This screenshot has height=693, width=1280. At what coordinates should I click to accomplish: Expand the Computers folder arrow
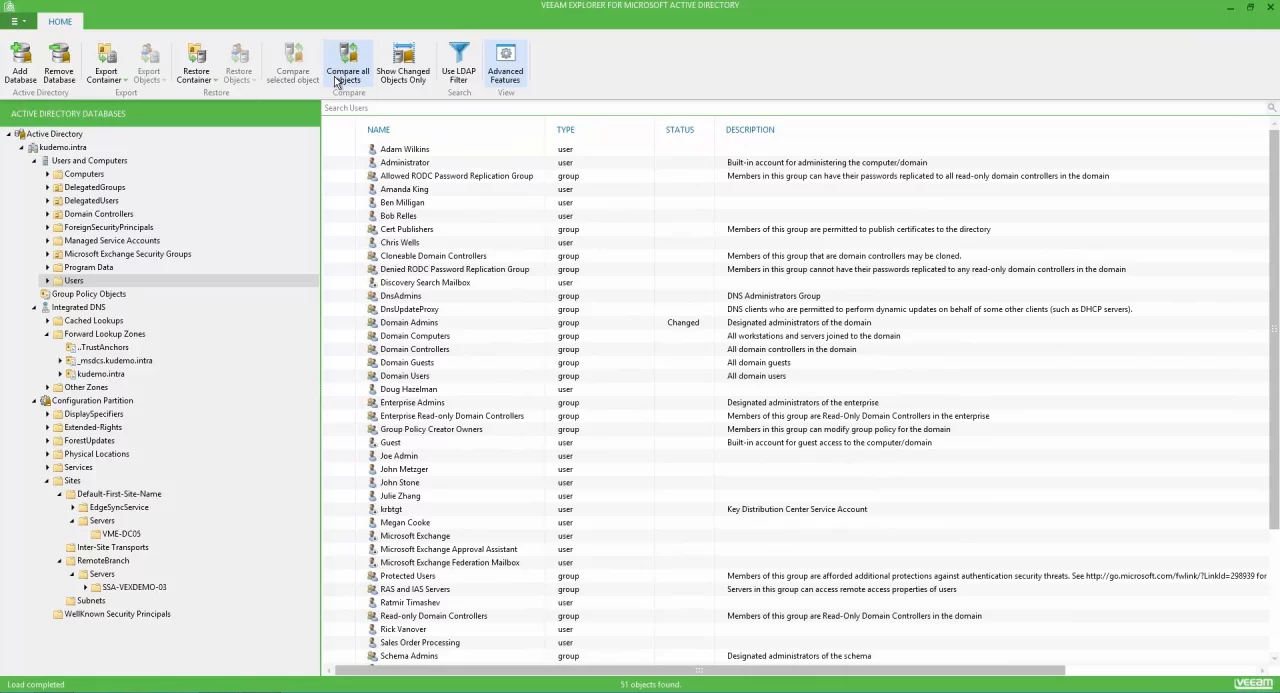pyautogui.click(x=47, y=174)
